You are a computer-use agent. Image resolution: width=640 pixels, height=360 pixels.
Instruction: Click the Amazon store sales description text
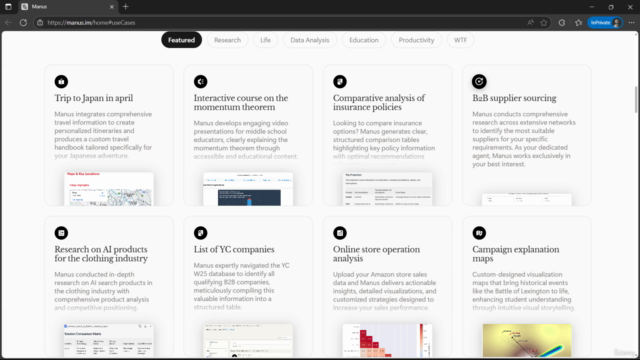384,291
